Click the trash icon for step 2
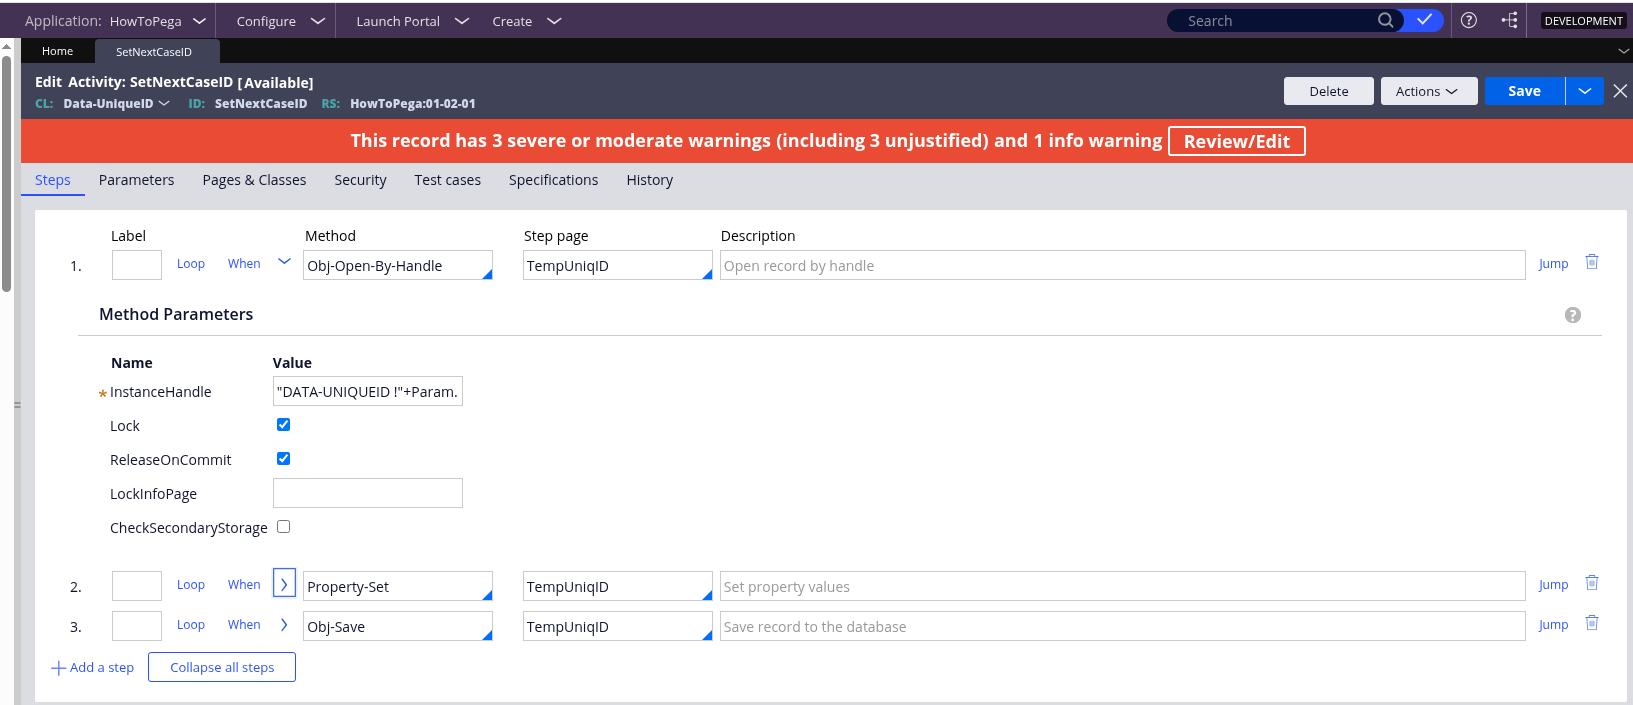Image resolution: width=1633 pixels, height=705 pixels. coord(1592,583)
